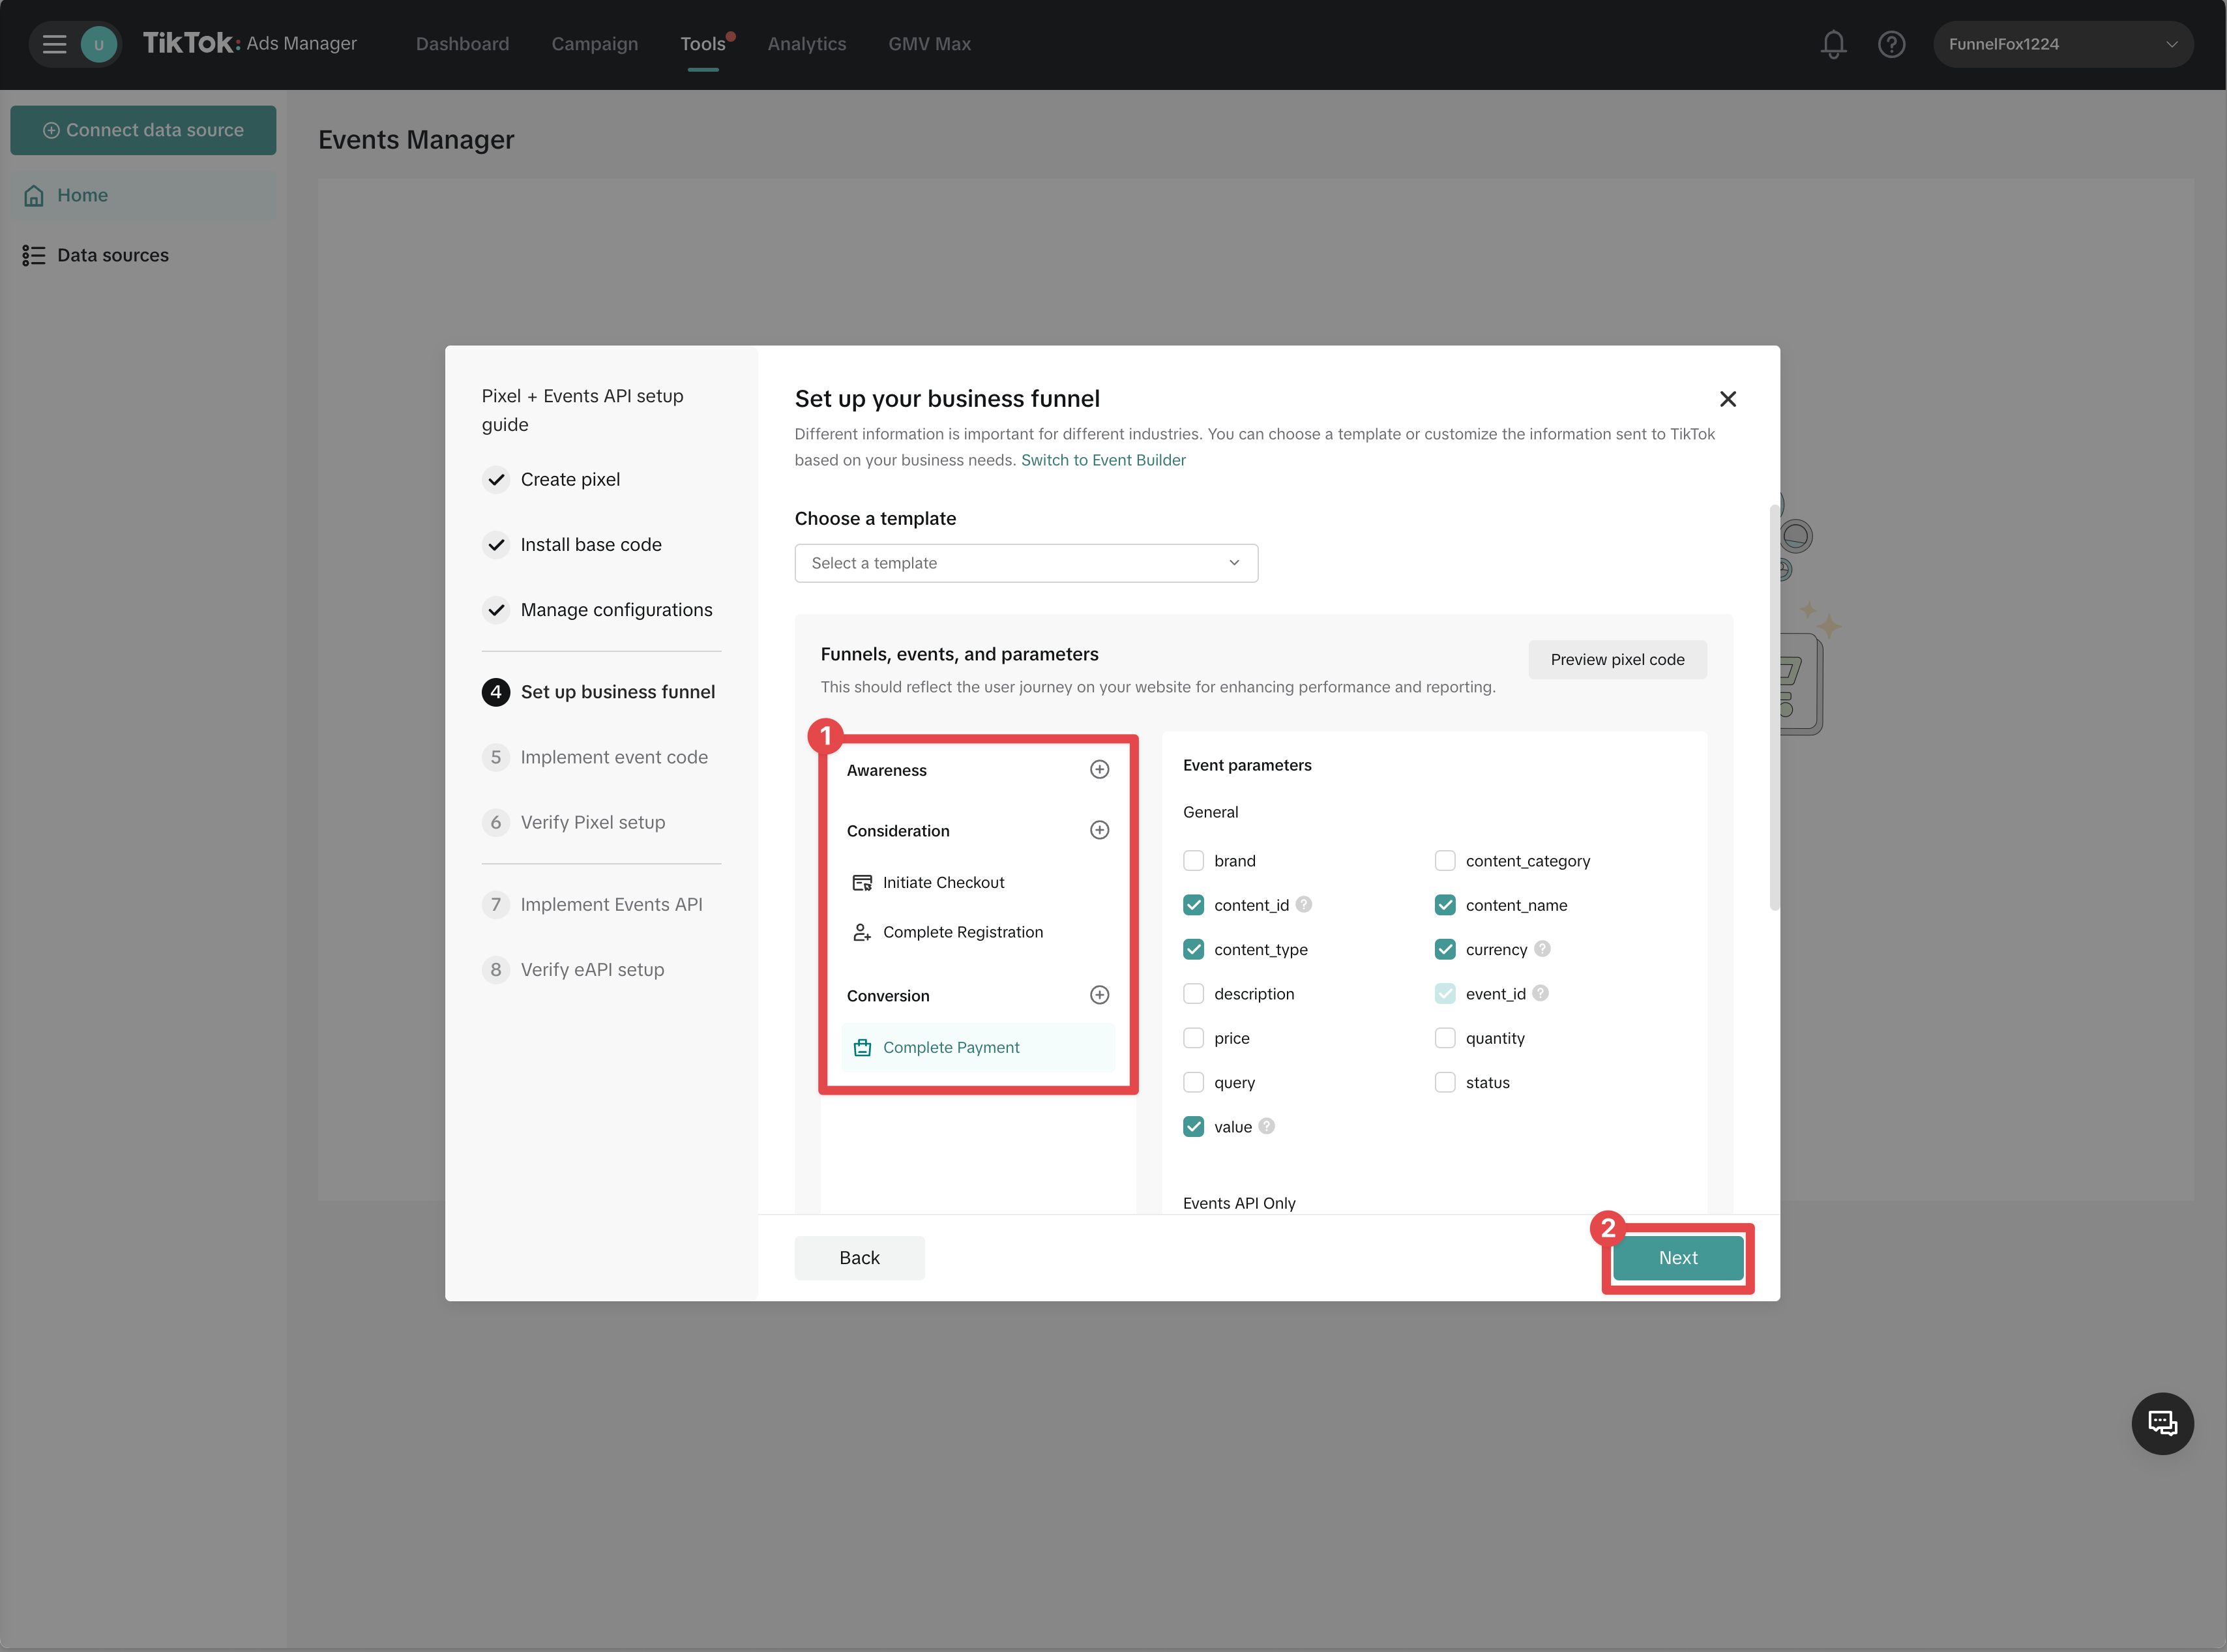This screenshot has width=2227, height=1652.
Task: Open the hamburger menu icon
Action: coord(54,44)
